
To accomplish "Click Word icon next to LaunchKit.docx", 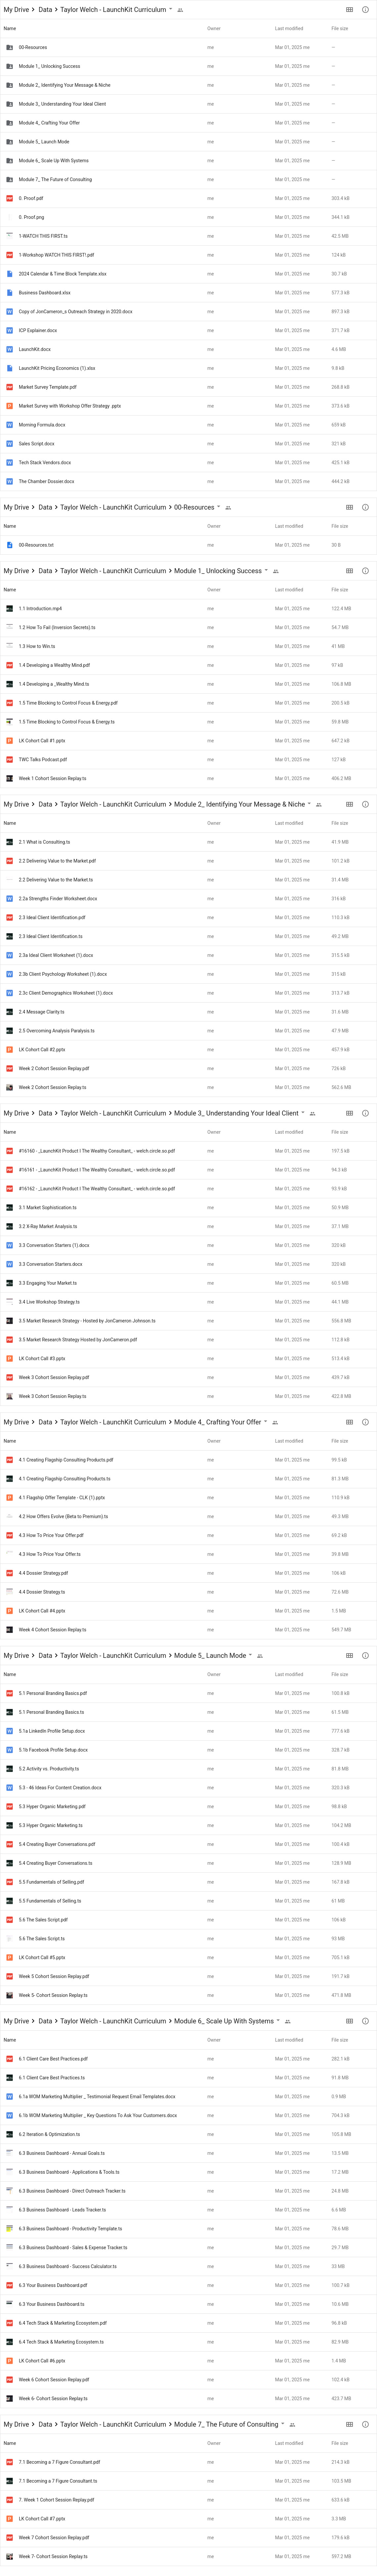I will (x=10, y=349).
